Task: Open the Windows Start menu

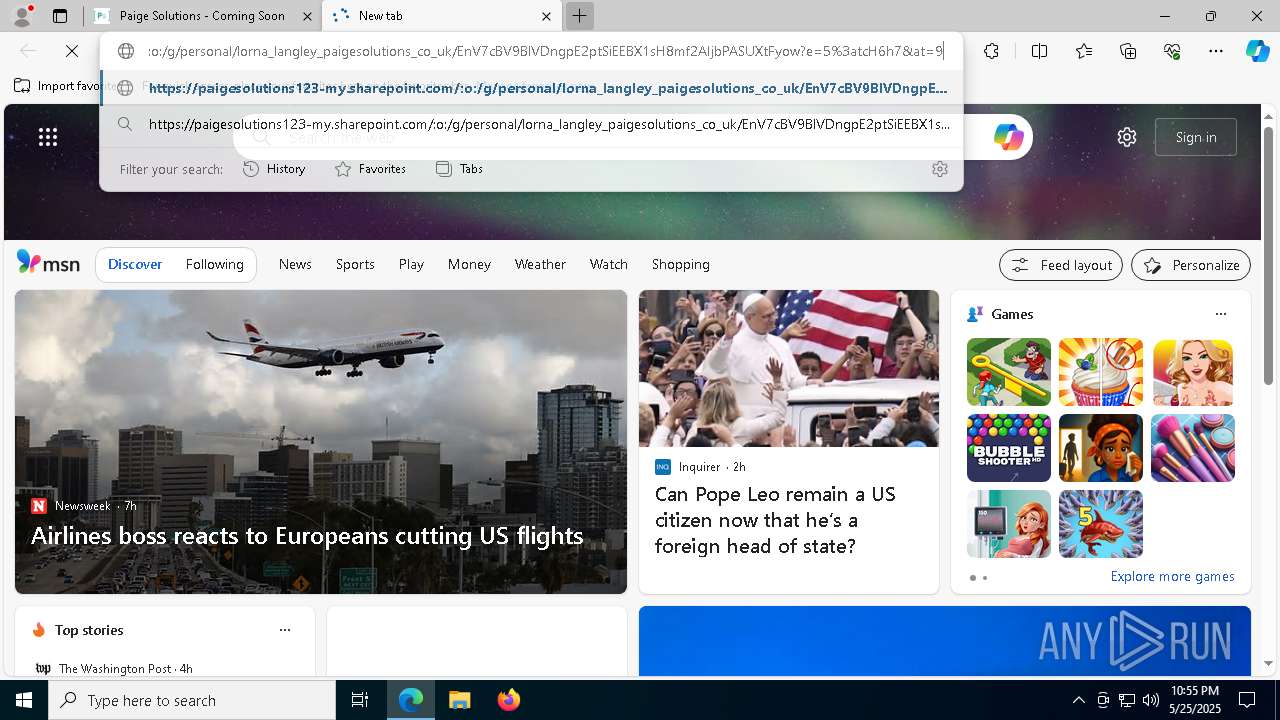Action: (24, 700)
